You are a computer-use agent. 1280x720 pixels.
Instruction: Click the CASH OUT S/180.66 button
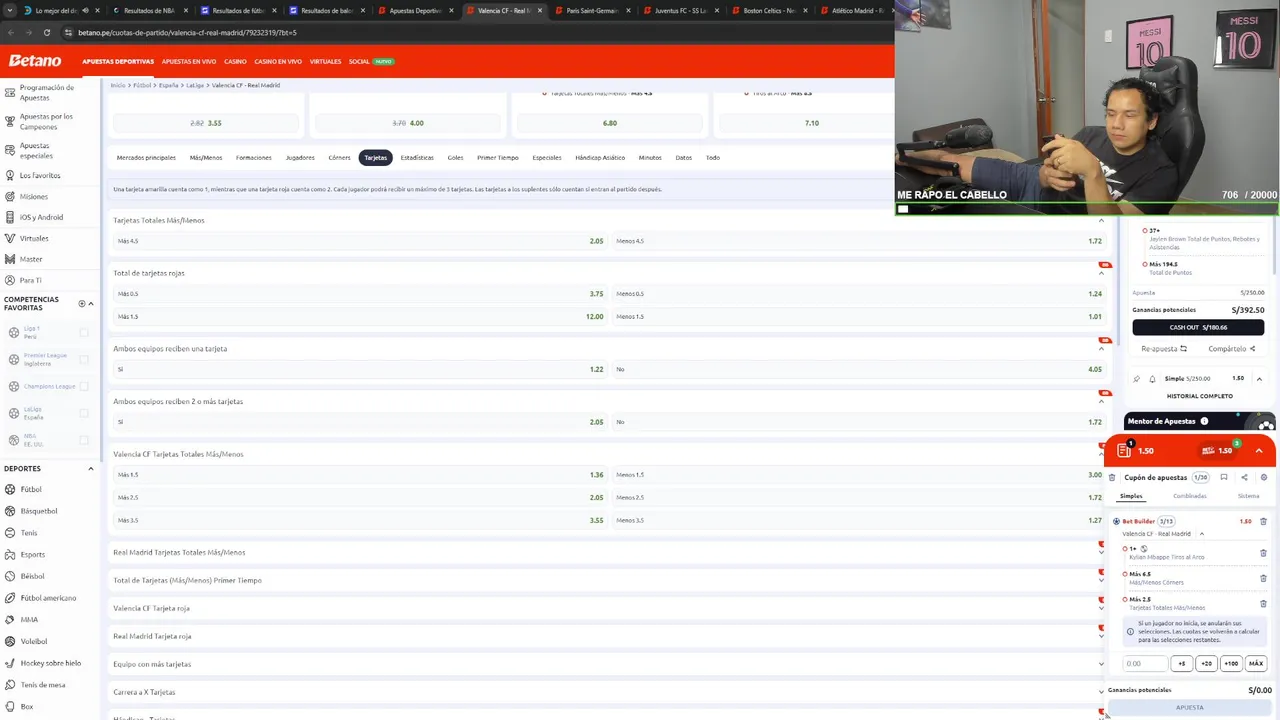[x=1198, y=327]
